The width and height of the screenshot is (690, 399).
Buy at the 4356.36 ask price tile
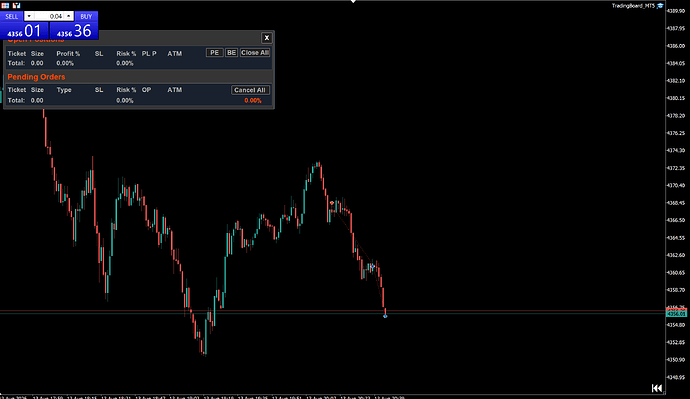pos(74,31)
